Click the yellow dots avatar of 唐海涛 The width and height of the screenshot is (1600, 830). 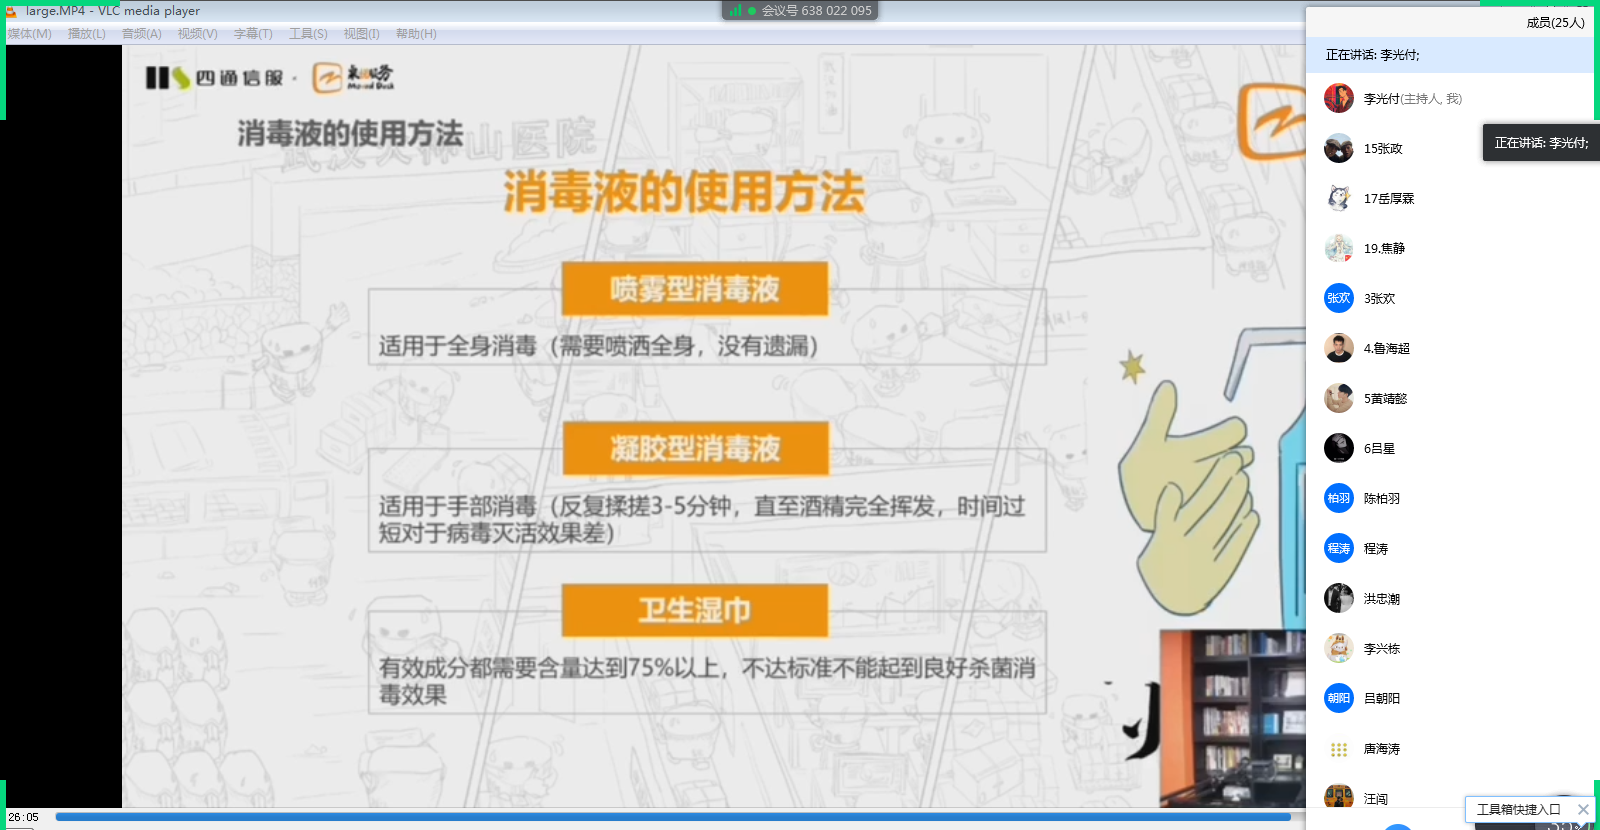pos(1339,748)
